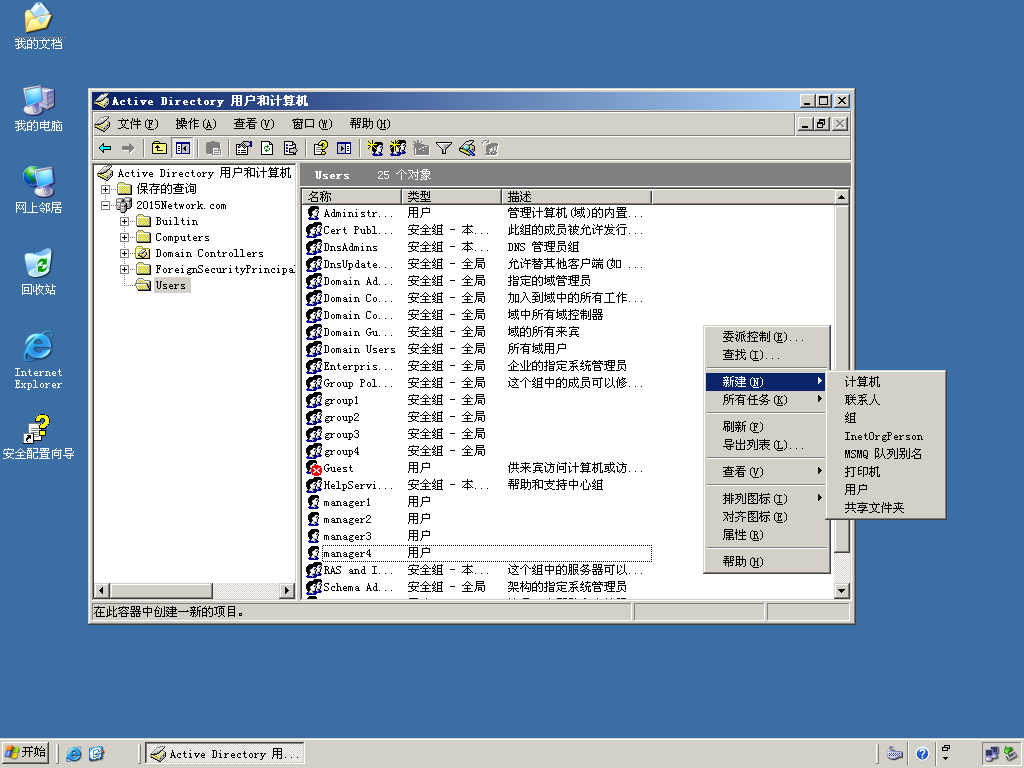Sort by Type (类型) column header
1024x768 pixels.
(x=451, y=197)
